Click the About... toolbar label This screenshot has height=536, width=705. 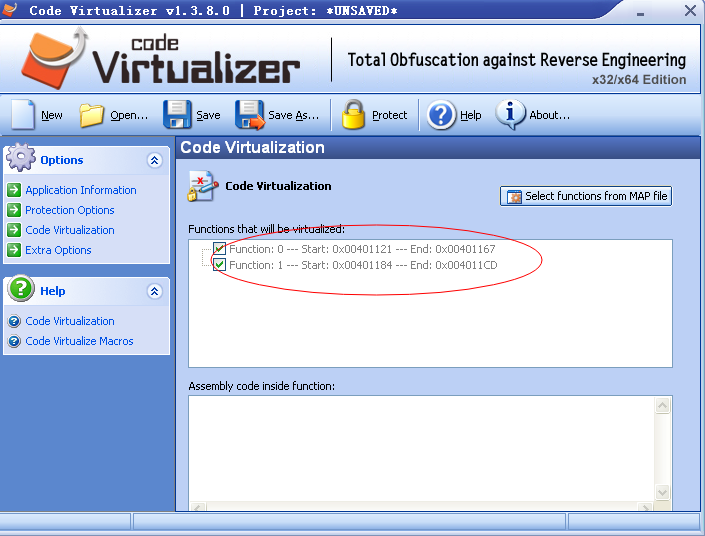coord(549,116)
